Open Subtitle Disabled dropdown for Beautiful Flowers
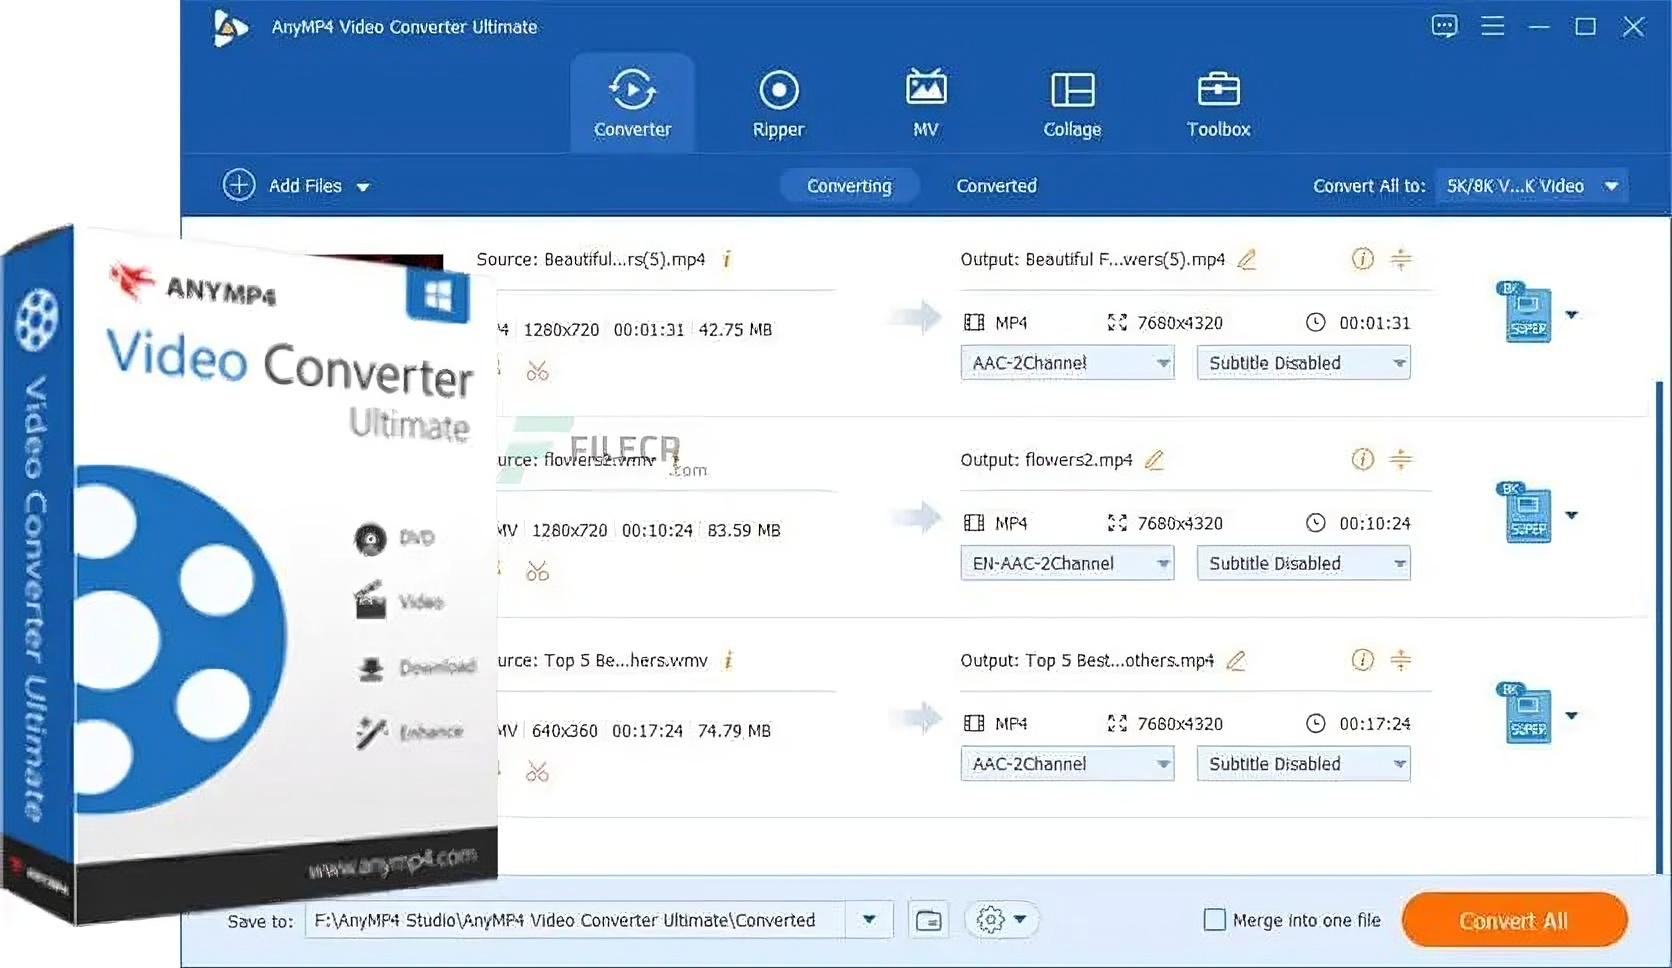This screenshot has height=968, width=1672. 1303,363
